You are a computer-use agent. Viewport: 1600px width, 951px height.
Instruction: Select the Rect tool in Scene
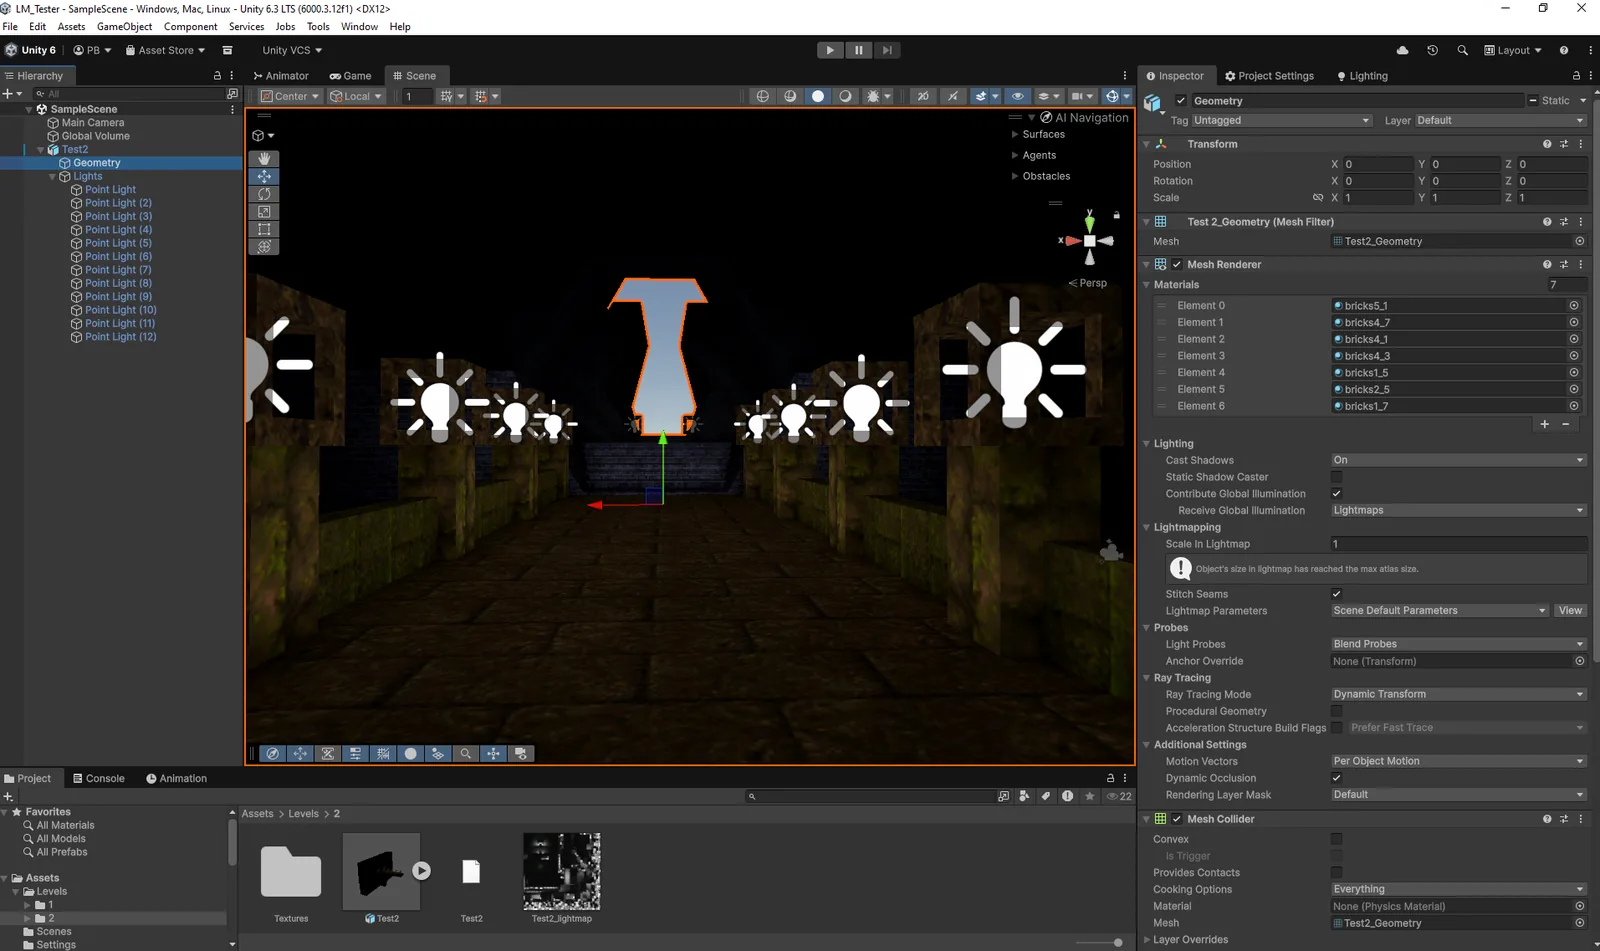[264, 229]
